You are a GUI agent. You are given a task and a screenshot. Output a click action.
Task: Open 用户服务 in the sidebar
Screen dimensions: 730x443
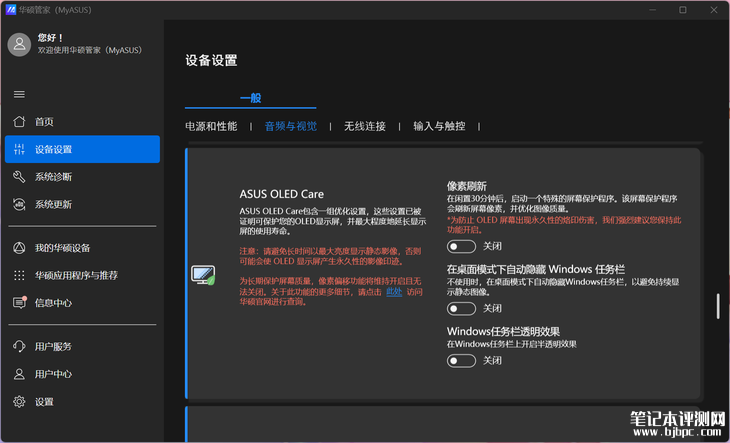pyautogui.click(x=82, y=346)
